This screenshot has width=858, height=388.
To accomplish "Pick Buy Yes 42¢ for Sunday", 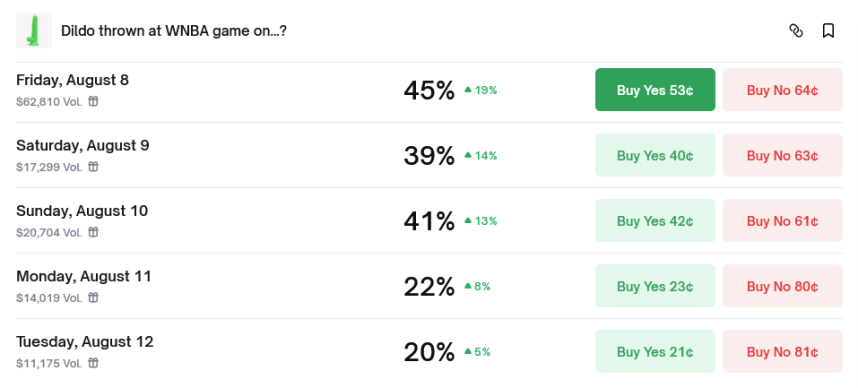I will pos(655,221).
